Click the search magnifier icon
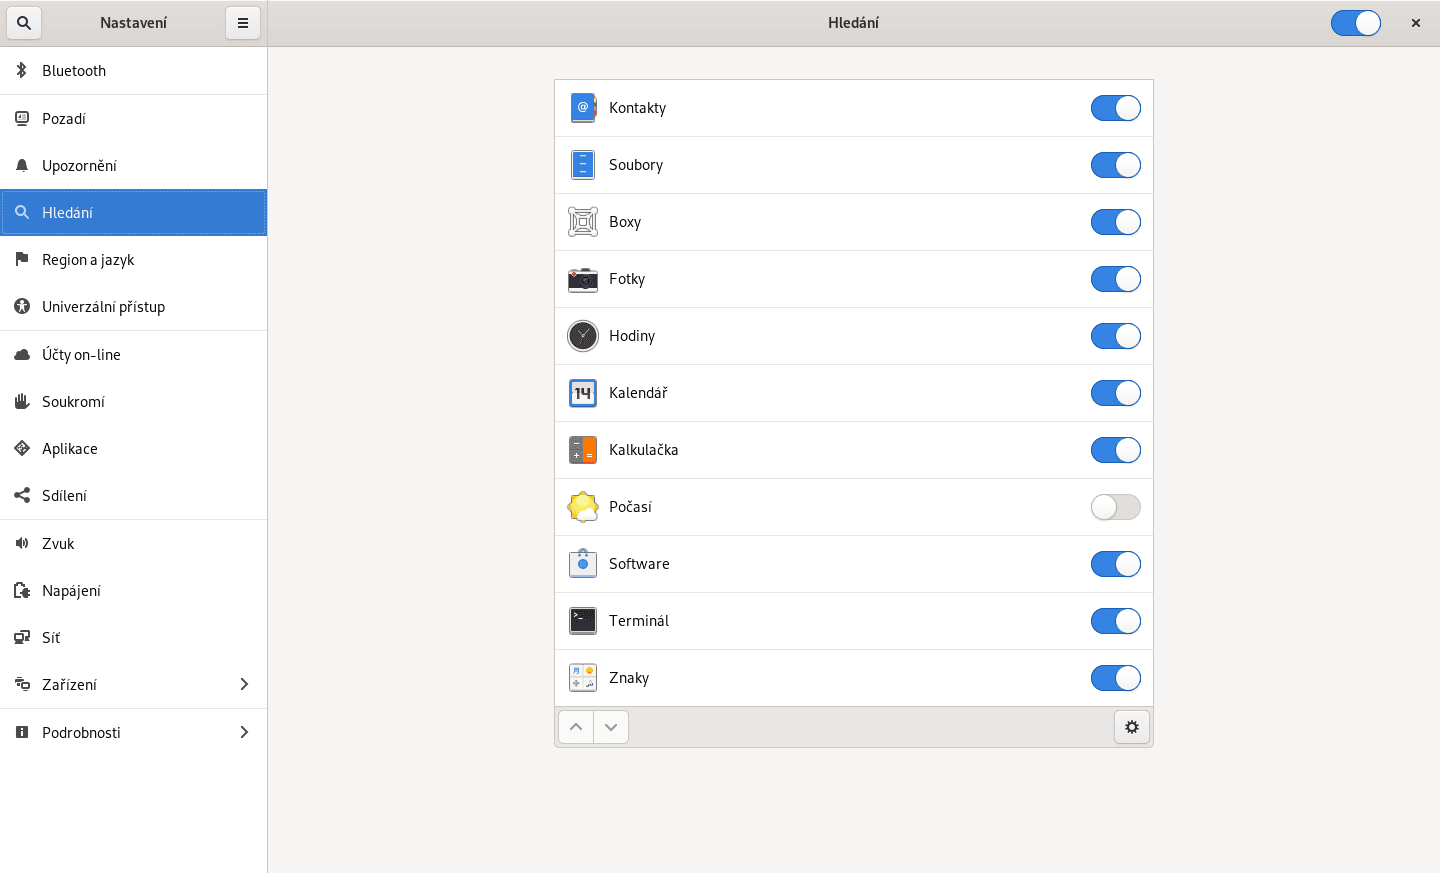This screenshot has height=873, width=1440. [x=23, y=22]
